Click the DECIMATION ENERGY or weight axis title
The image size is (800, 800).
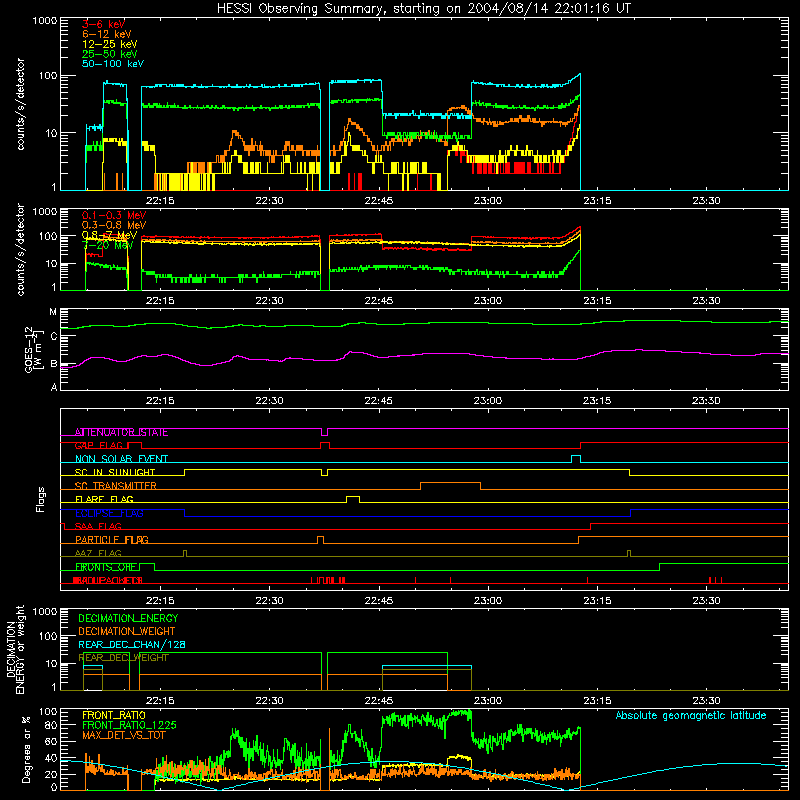(15, 649)
